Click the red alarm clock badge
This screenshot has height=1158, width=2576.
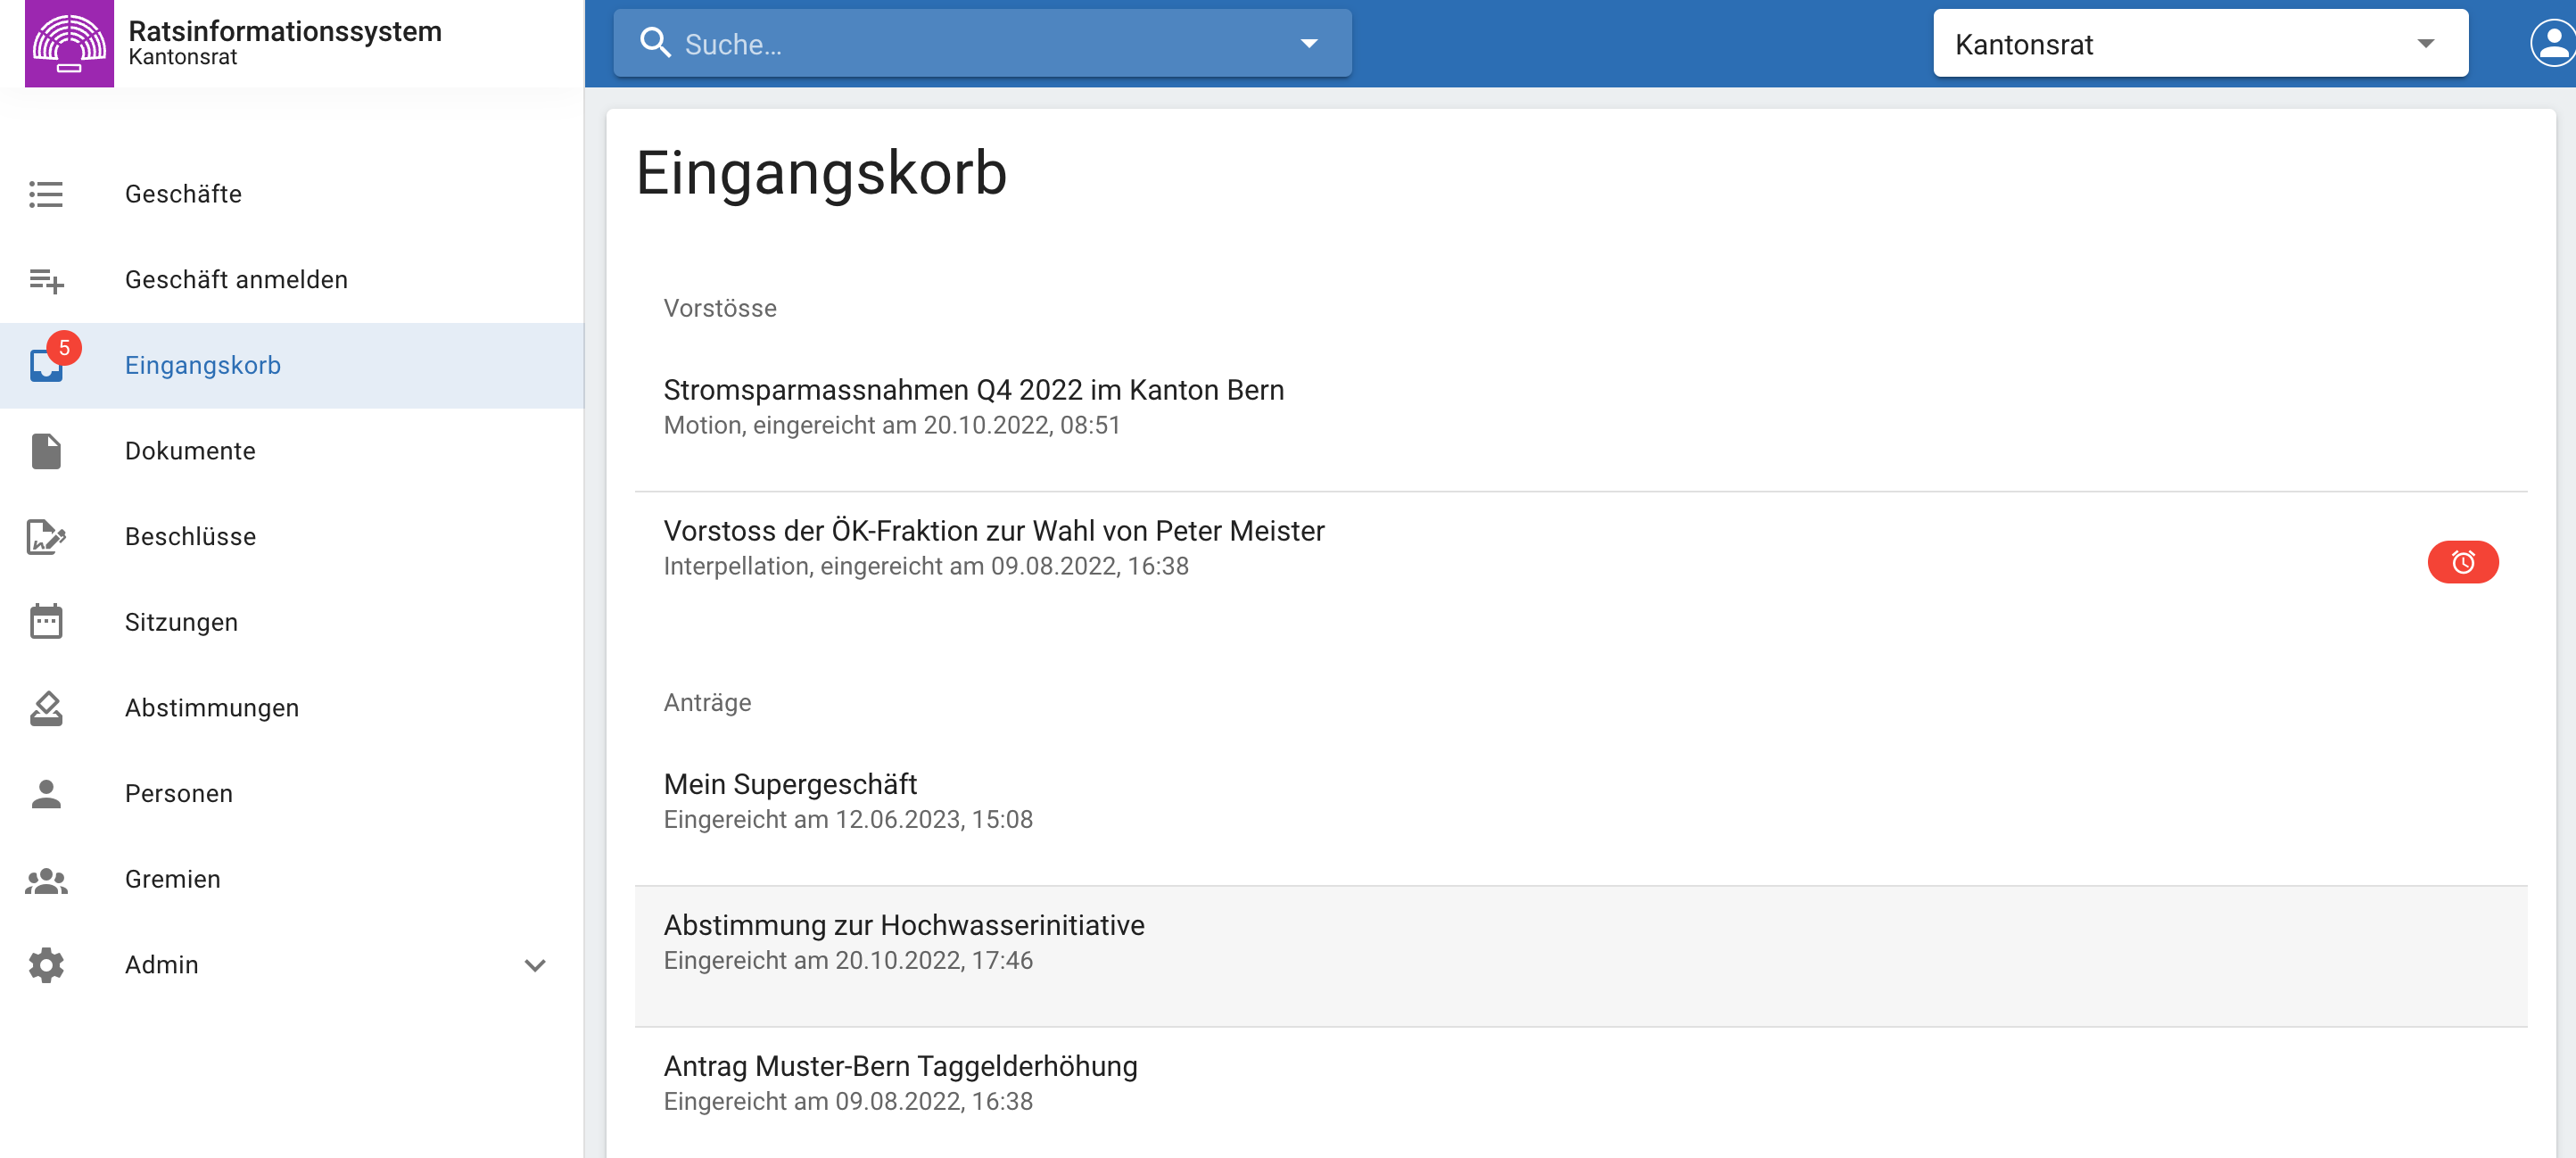[2462, 562]
